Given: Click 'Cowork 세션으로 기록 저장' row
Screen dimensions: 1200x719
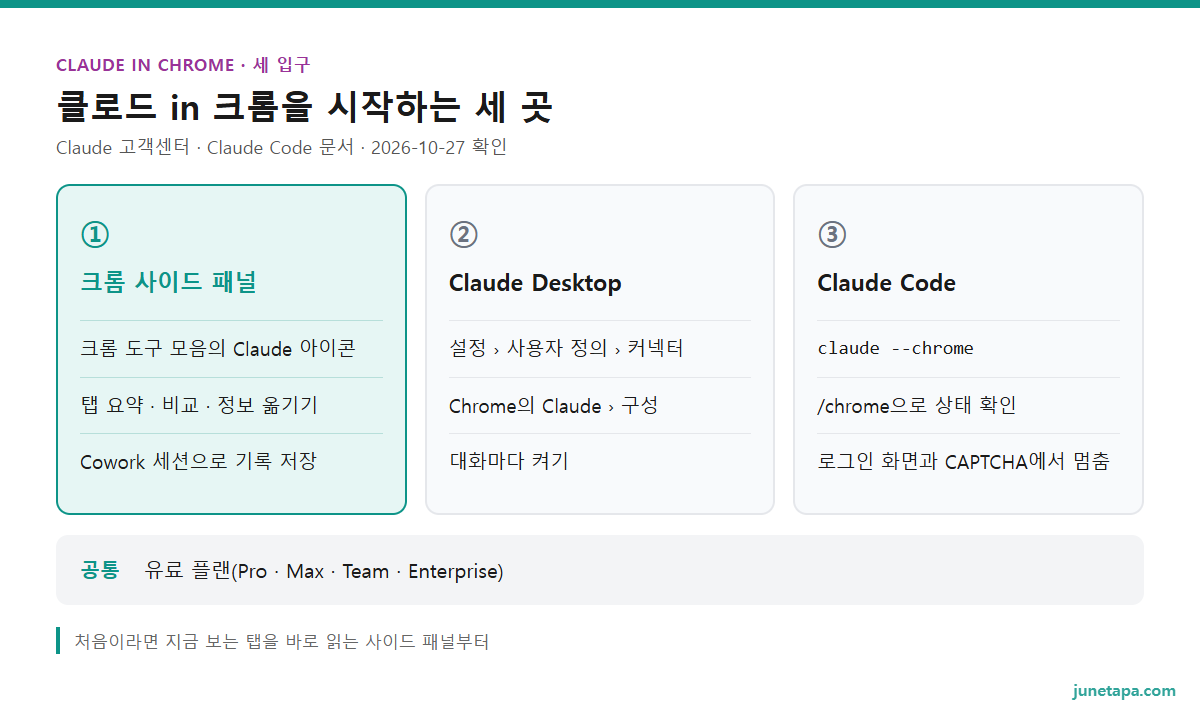Looking at the screenshot, I should [231, 461].
